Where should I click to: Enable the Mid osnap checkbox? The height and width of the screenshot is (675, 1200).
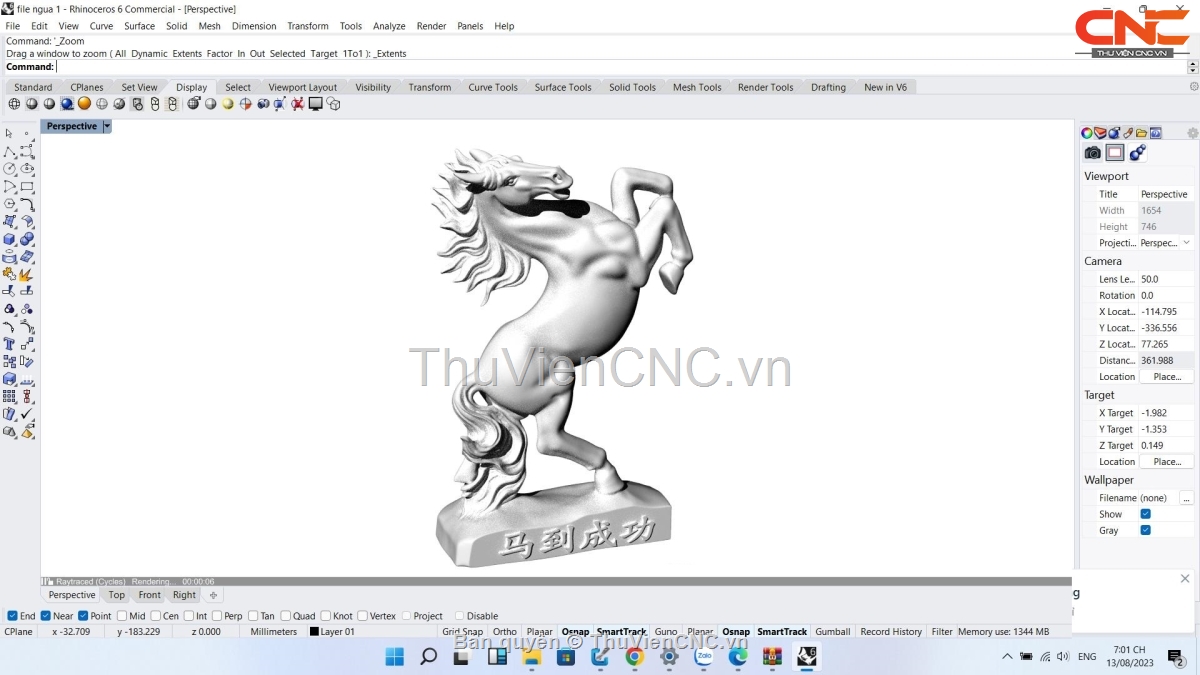click(122, 616)
